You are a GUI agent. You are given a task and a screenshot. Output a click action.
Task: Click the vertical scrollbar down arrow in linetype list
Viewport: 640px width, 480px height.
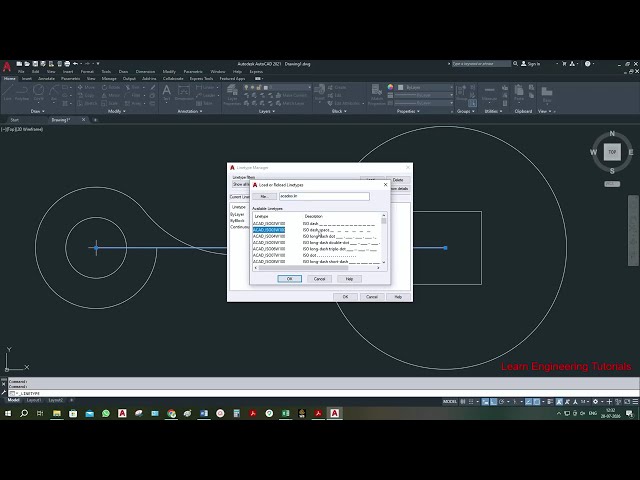(384, 262)
